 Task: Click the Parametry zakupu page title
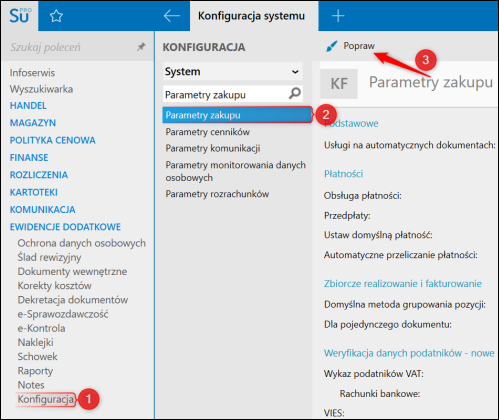(x=431, y=82)
